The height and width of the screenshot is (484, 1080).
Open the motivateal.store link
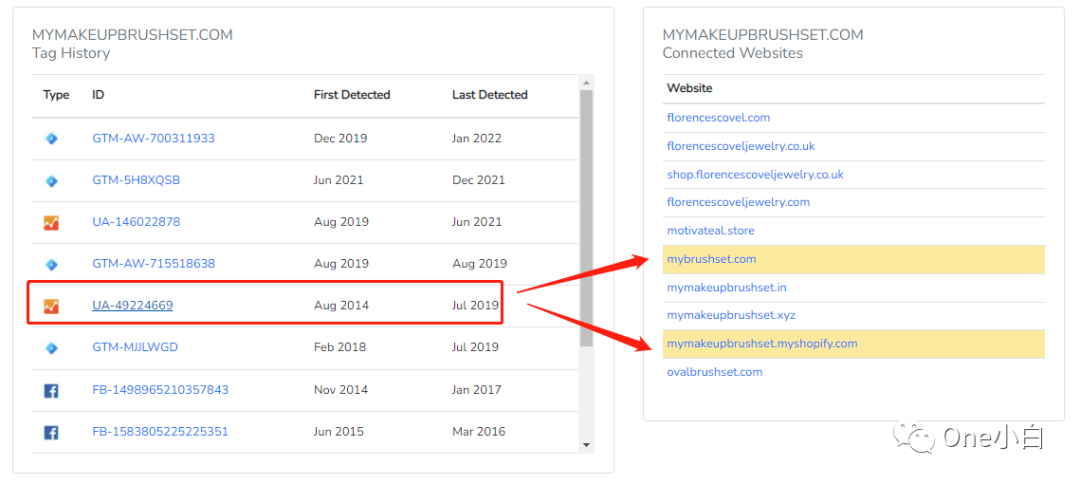pos(711,231)
